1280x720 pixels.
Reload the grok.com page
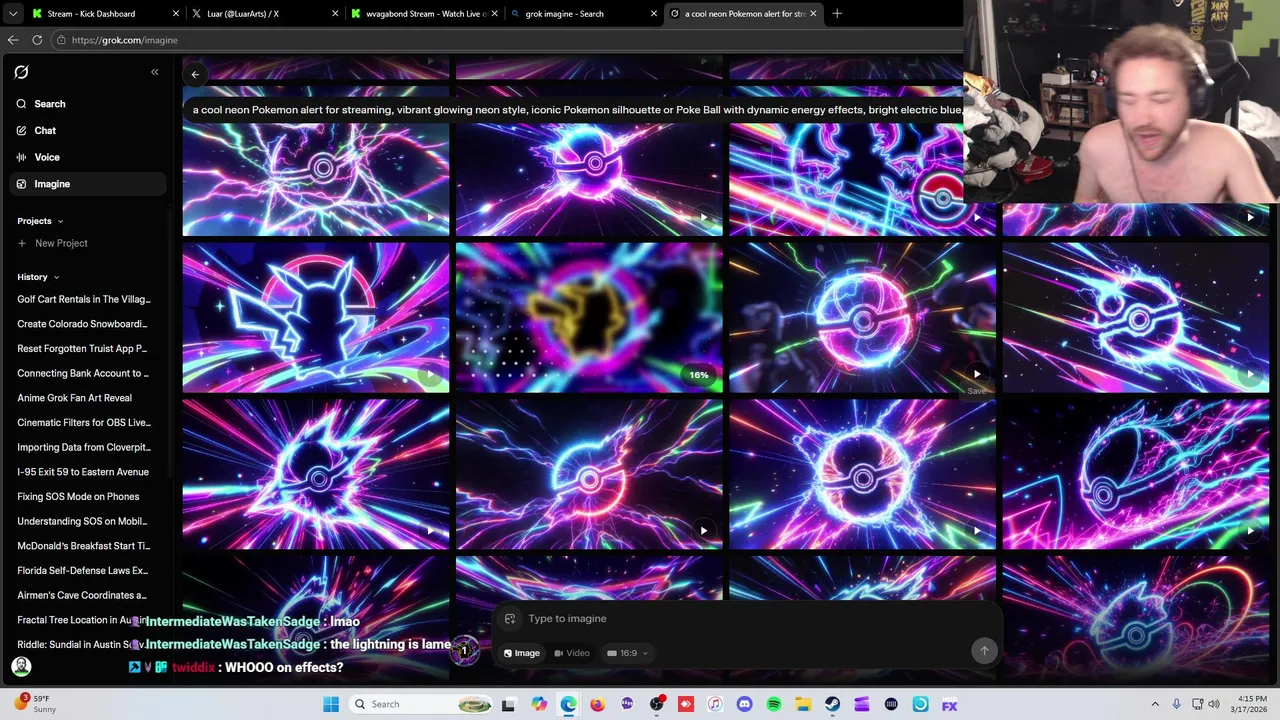[x=37, y=40]
